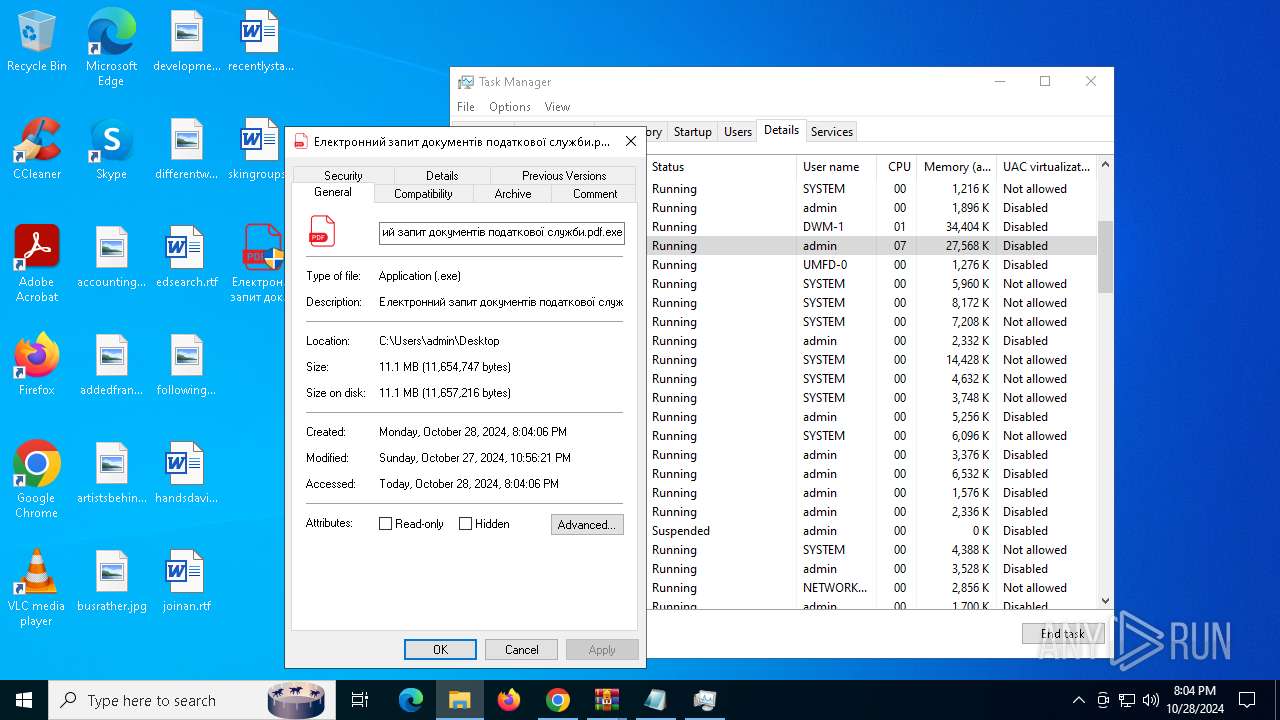Select the skingroups Word document icon
The width and height of the screenshot is (1280, 720).
tap(260, 149)
